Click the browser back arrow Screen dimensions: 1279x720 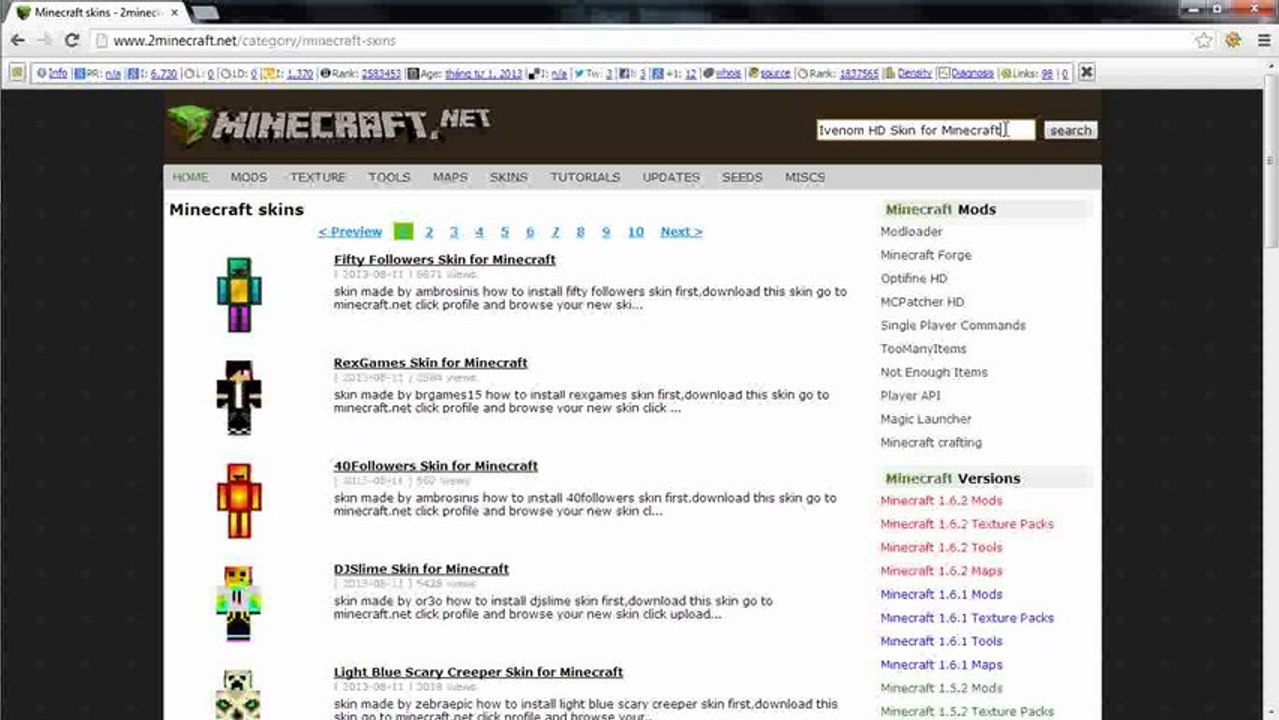click(x=17, y=41)
